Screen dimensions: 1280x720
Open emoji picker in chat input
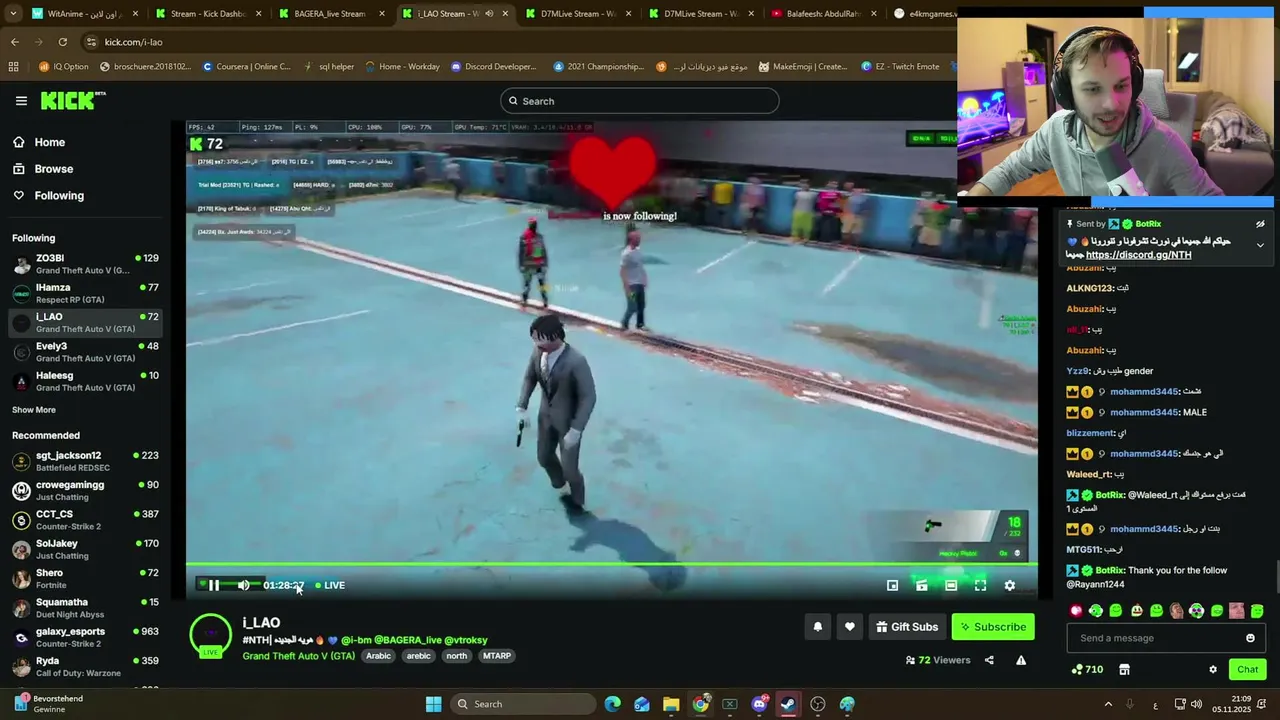1250,638
